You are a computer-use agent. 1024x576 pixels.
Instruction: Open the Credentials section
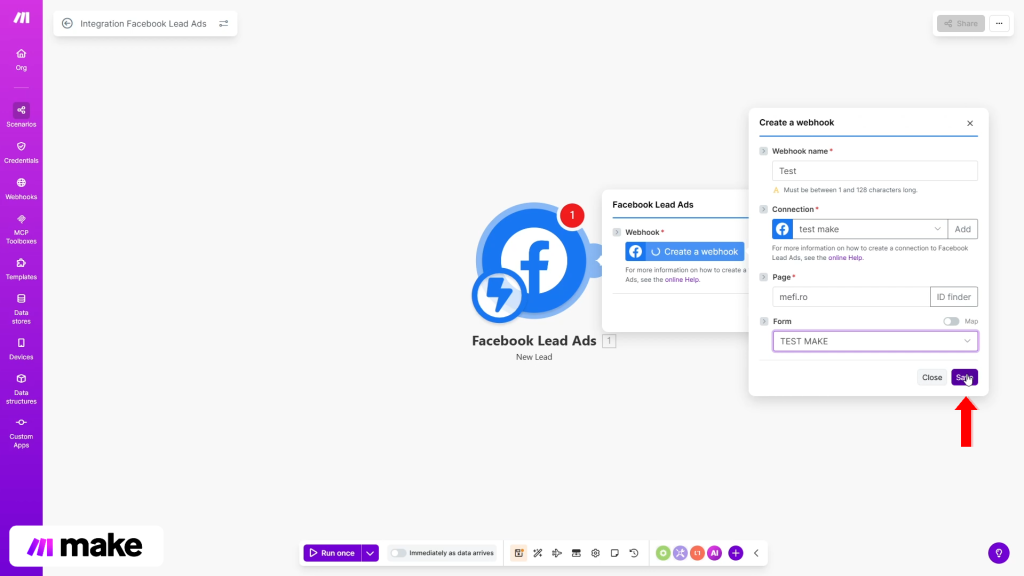click(x=21, y=152)
